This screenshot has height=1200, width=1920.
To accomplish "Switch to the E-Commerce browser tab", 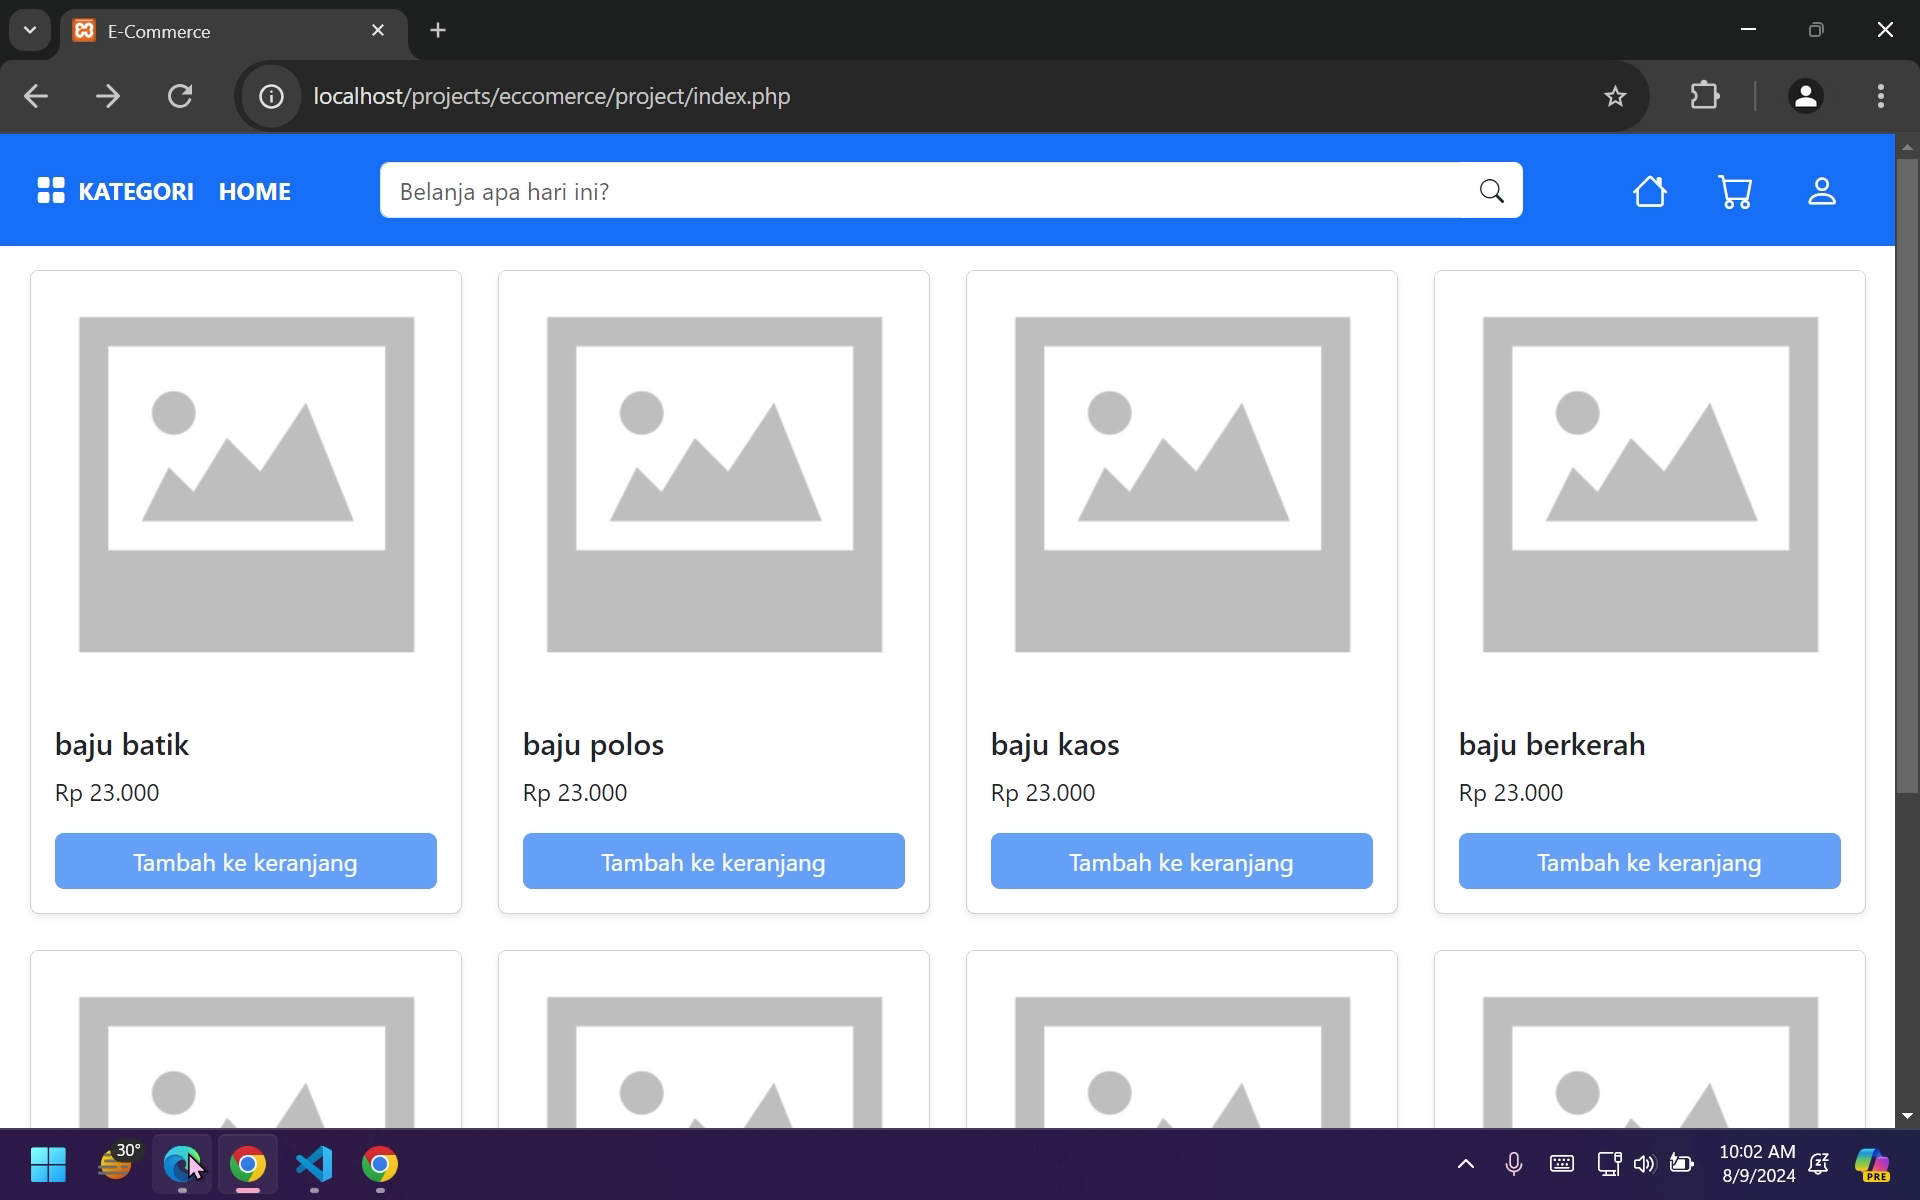I will coord(234,31).
